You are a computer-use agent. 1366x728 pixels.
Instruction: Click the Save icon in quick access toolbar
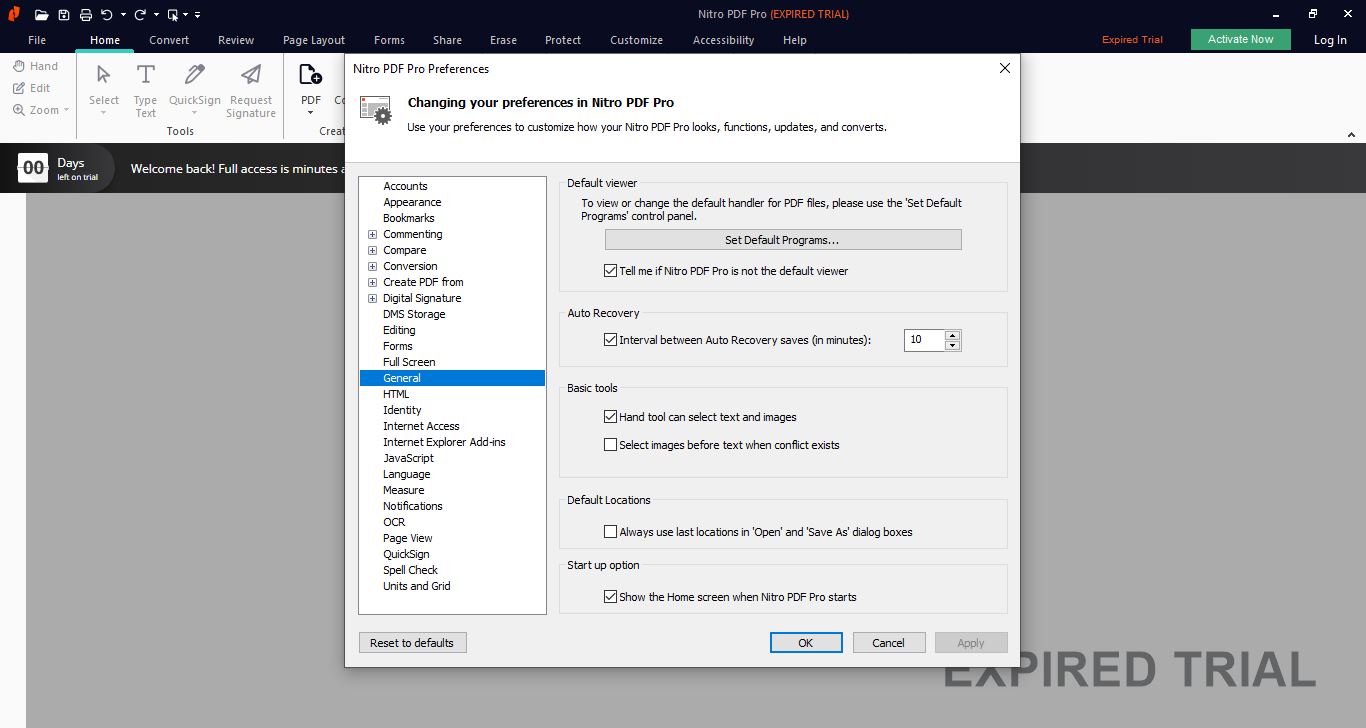coord(64,14)
